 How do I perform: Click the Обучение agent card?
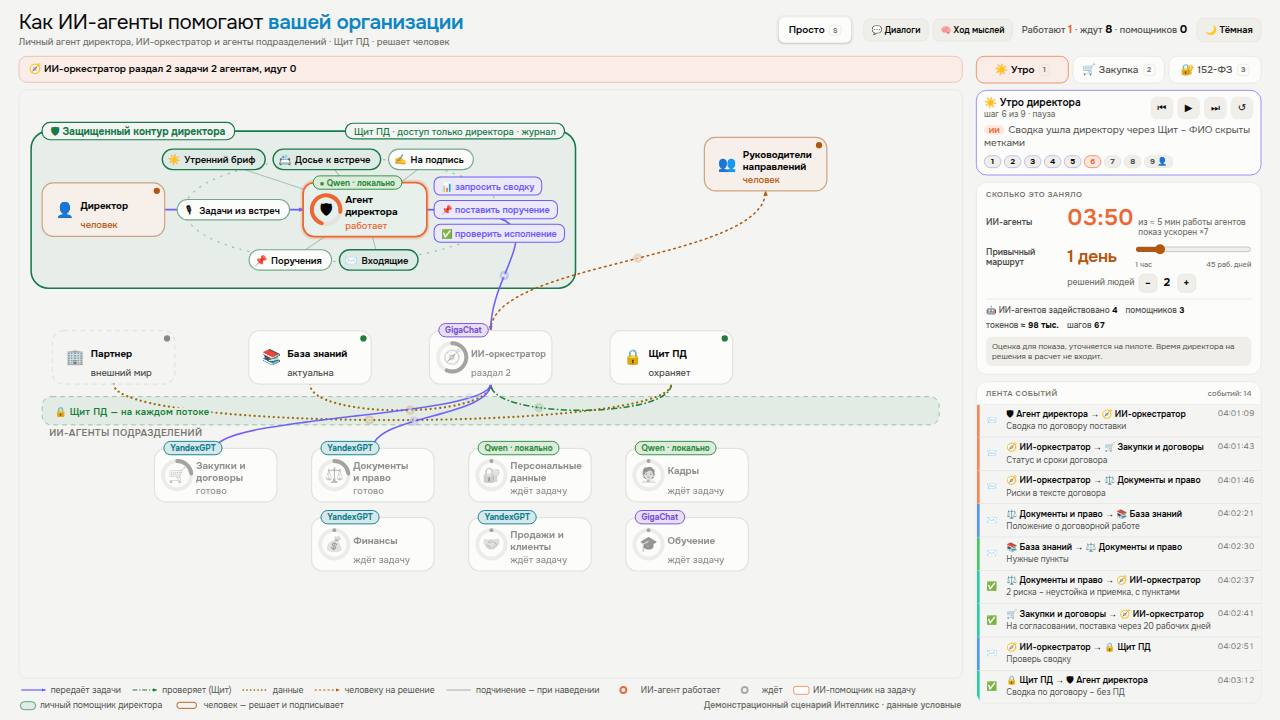pos(687,545)
